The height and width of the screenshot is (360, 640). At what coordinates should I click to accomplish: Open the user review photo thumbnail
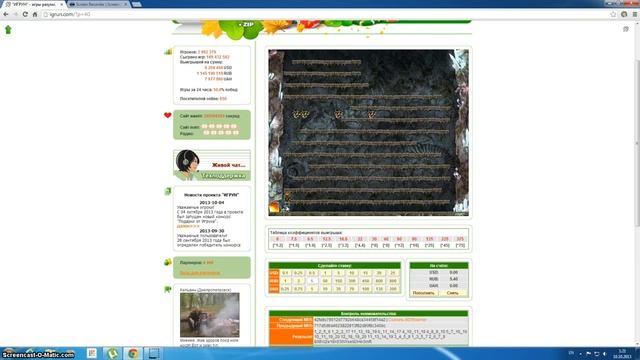coord(210,315)
